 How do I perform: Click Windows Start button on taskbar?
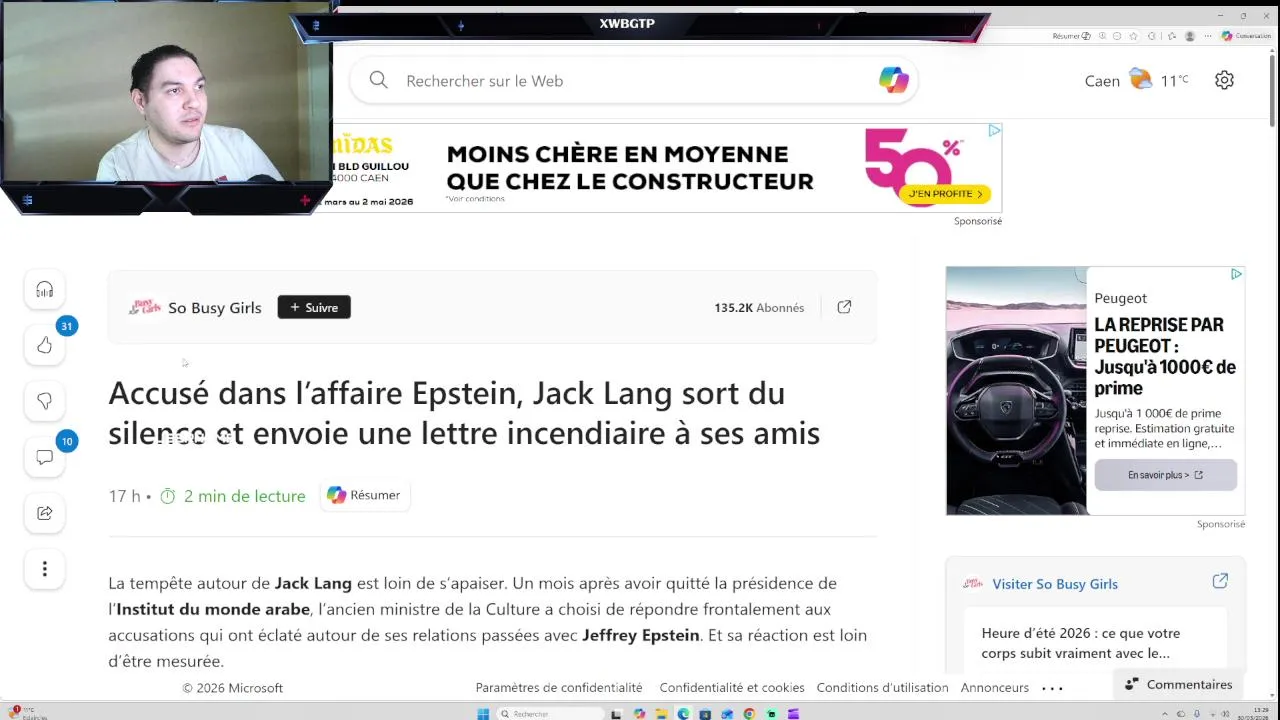click(x=483, y=714)
